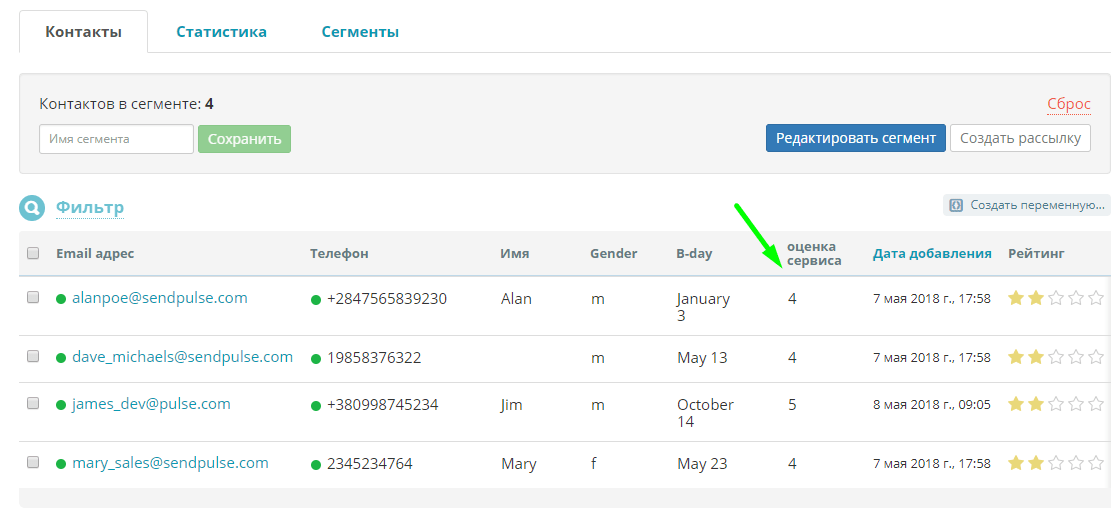The width and height of the screenshot is (1117, 508).
Task: Tick the select-all checkbox in header
Action: pyautogui.click(x=33, y=253)
